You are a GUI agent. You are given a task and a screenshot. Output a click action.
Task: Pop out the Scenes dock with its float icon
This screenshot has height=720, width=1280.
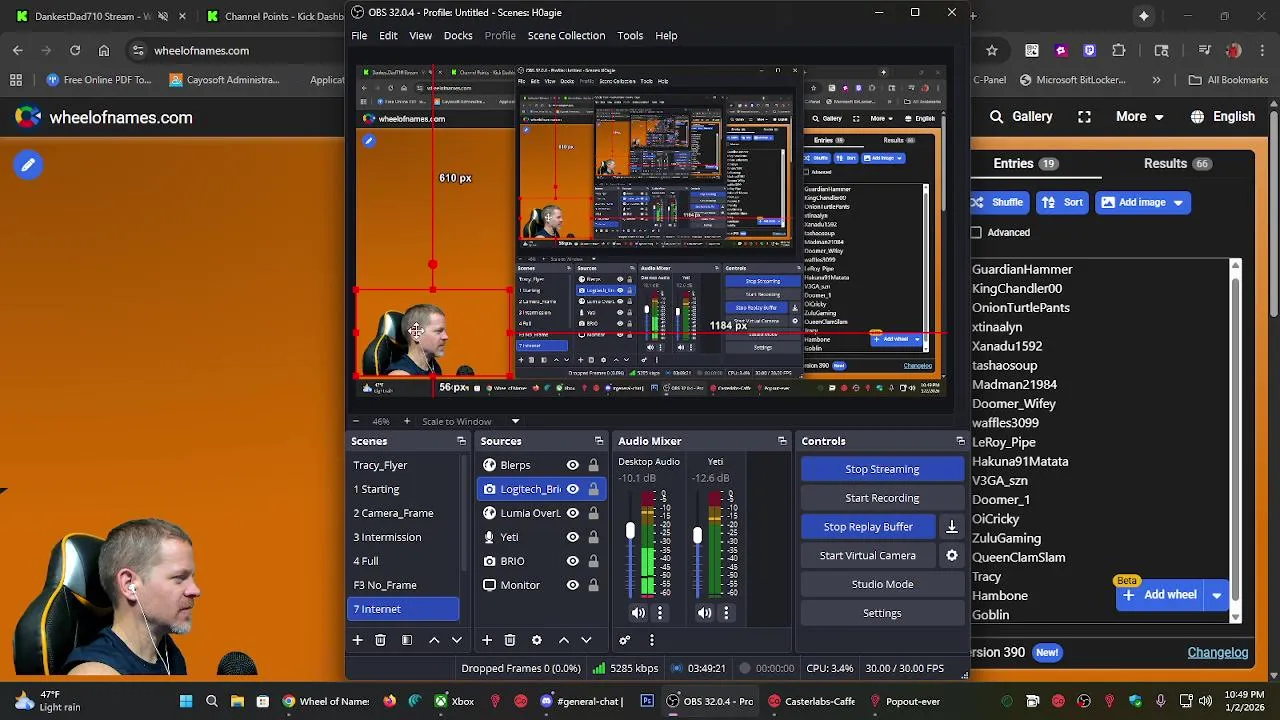[461, 441]
